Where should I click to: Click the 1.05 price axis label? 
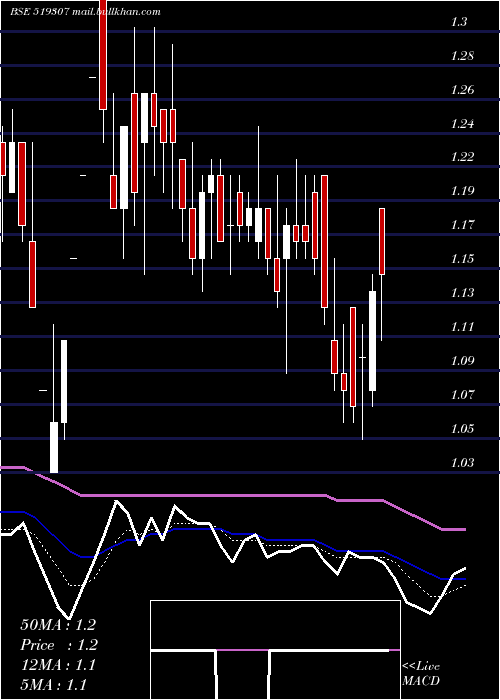pos(462,429)
